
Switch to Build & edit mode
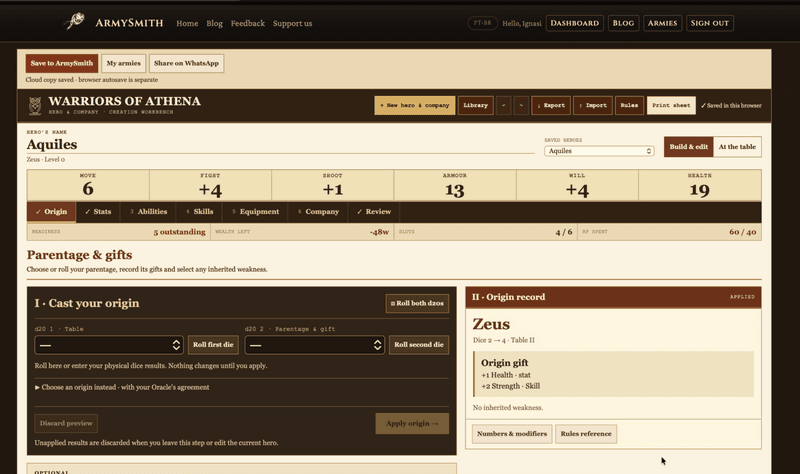(x=688, y=146)
